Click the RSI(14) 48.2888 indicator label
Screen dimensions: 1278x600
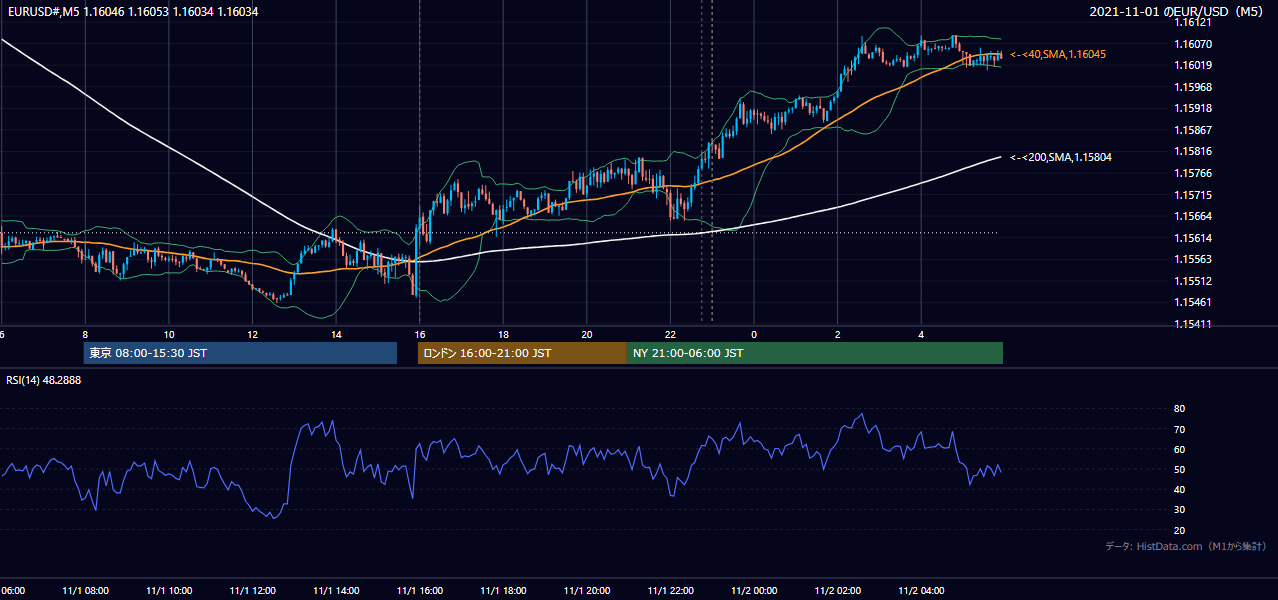coord(44,380)
